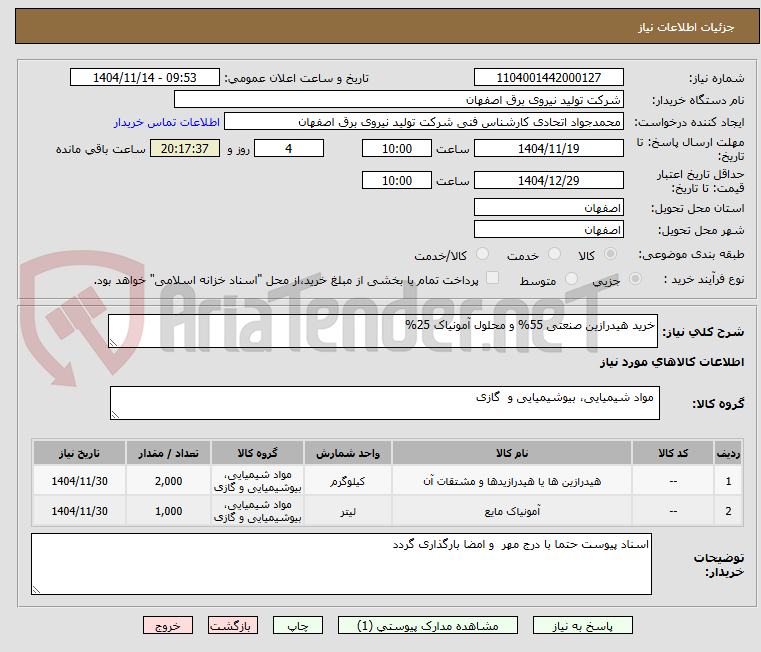Viewport: 761px width, 652px height.
Task: Open اطلاعات تماس خریدار link
Action: (166, 122)
